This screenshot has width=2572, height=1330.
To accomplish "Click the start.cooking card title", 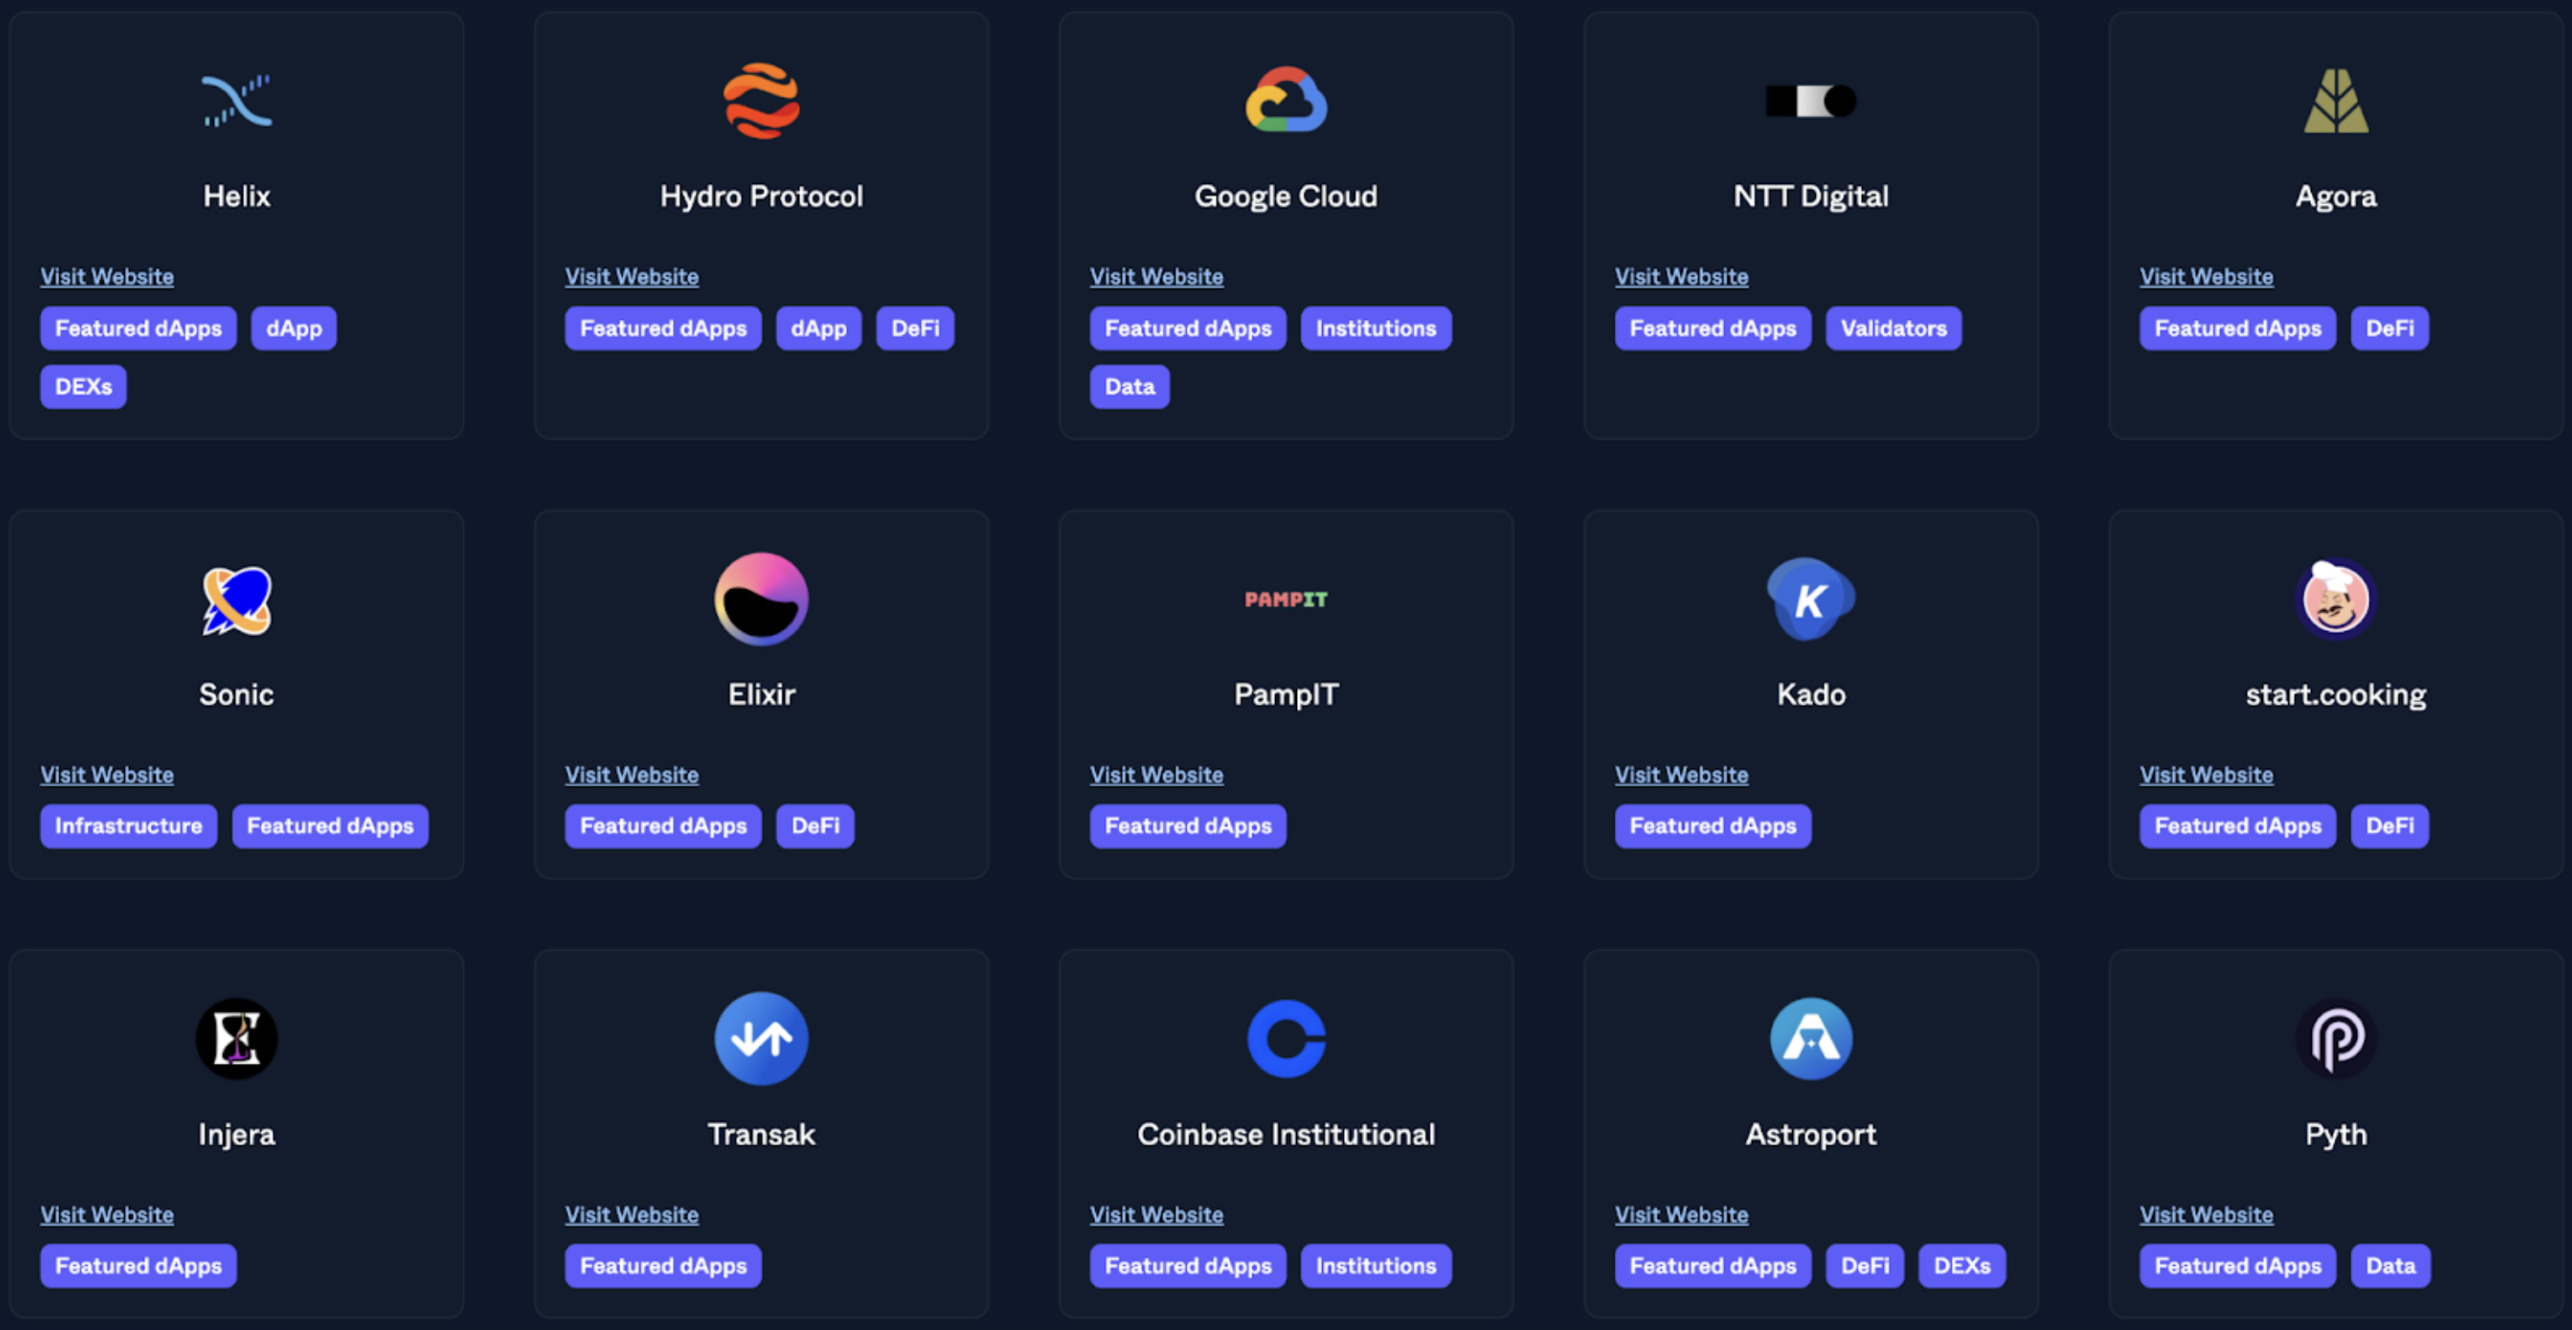I will coord(2336,695).
